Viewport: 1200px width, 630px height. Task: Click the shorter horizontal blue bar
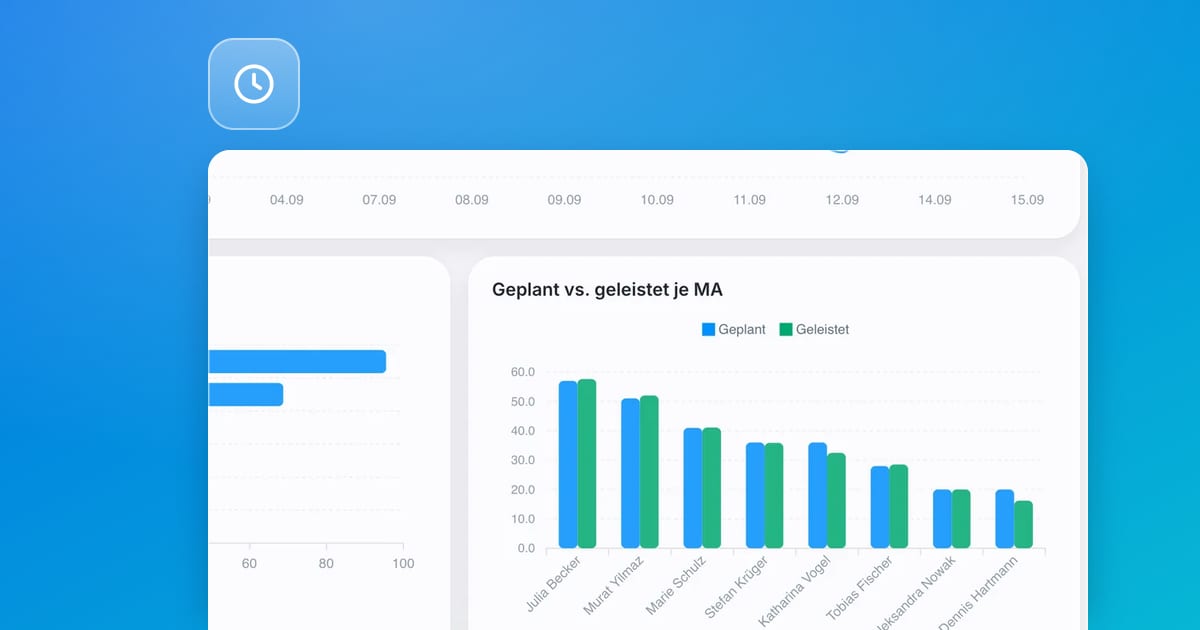coord(246,394)
